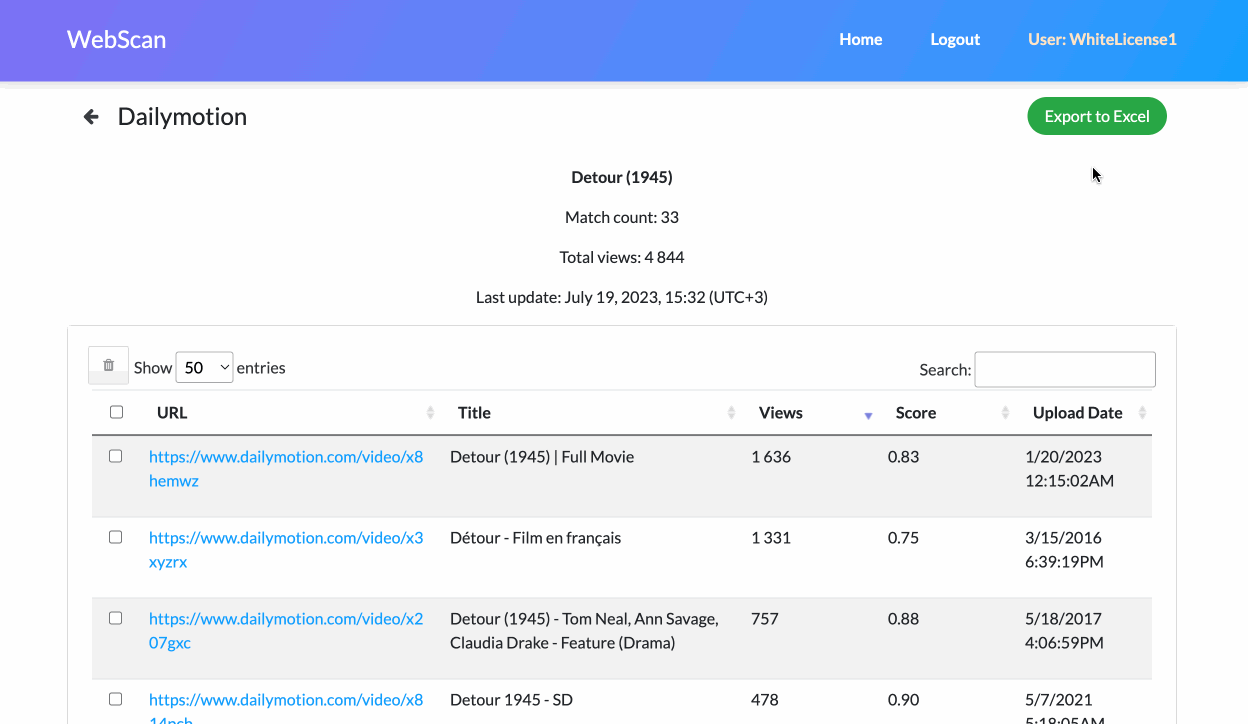This screenshot has width=1248, height=724.
Task: Click Logout in the top navigation
Action: [x=954, y=39]
